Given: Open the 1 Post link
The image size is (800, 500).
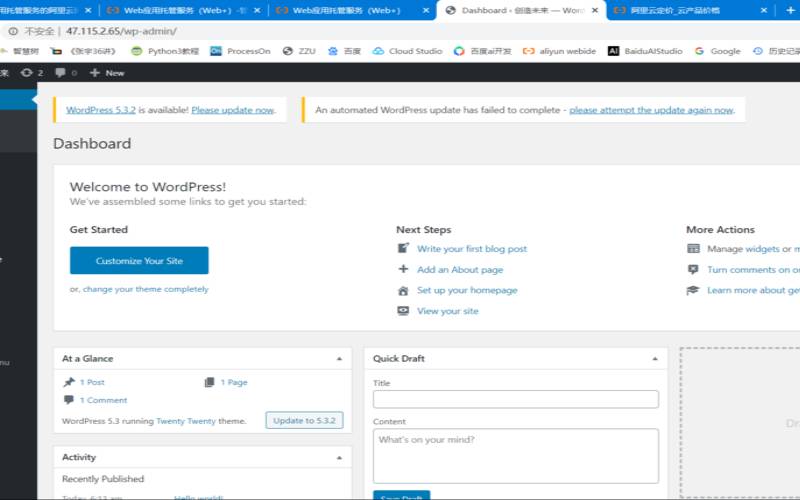Looking at the screenshot, I should (92, 382).
